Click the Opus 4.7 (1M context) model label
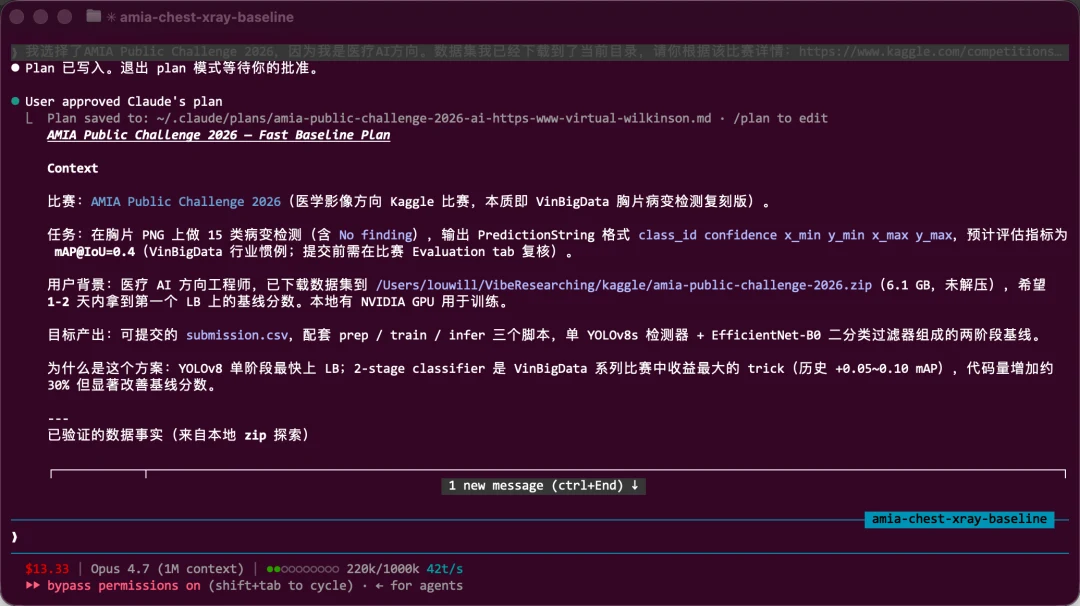 (x=167, y=569)
